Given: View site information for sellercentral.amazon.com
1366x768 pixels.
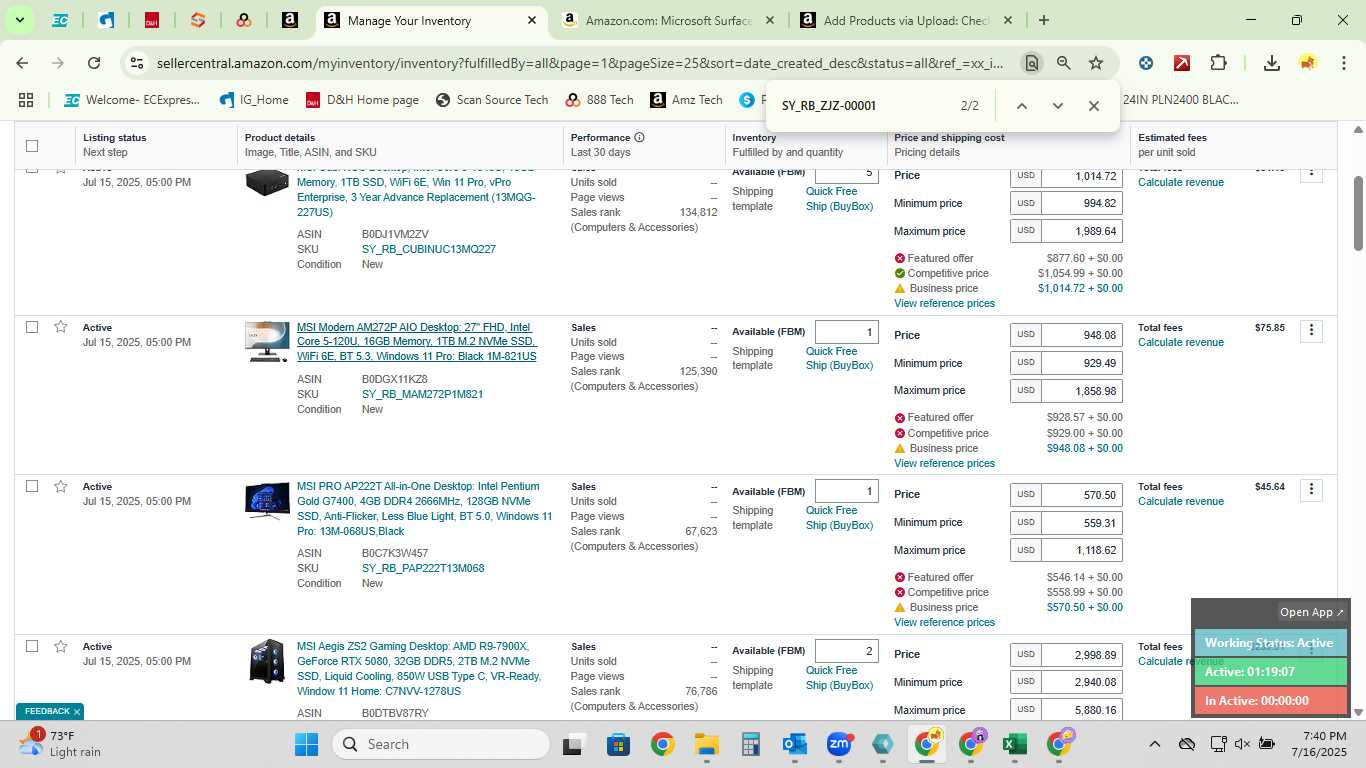Looking at the screenshot, I should [x=137, y=63].
